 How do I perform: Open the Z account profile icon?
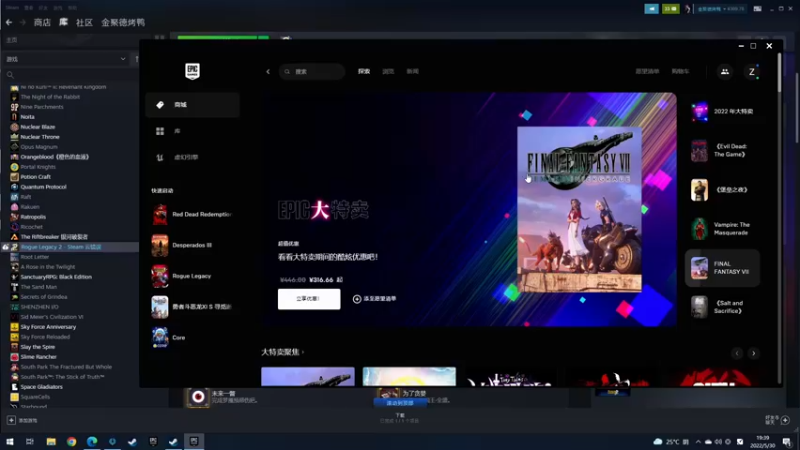point(752,72)
